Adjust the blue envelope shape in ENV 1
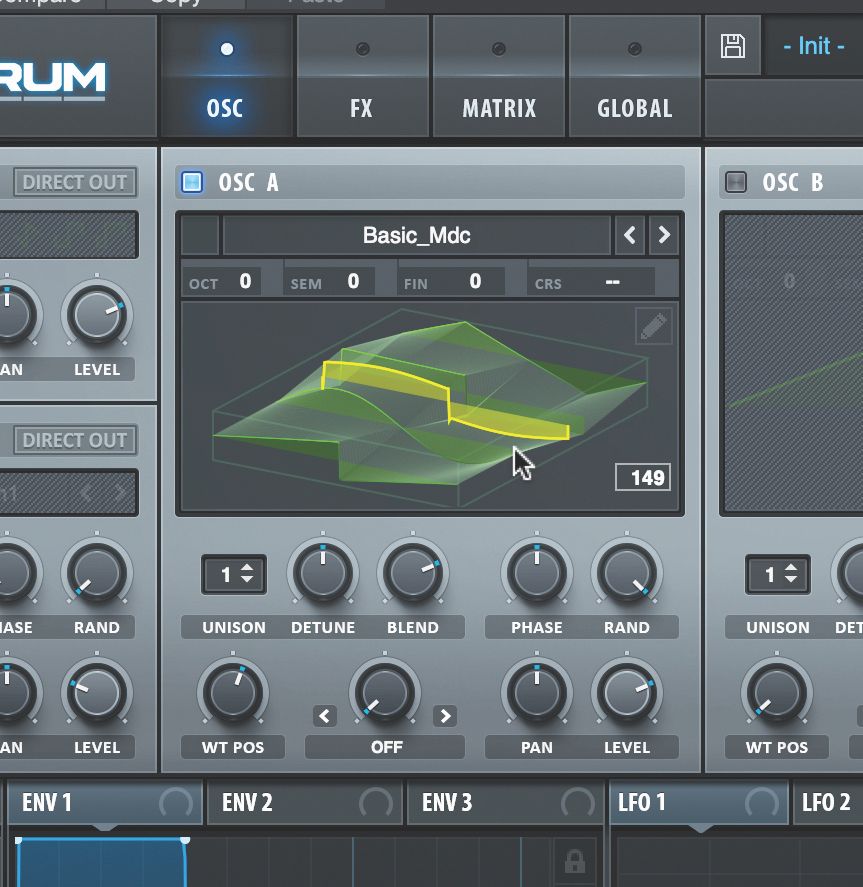Image resolution: width=863 pixels, height=887 pixels. [x=100, y=865]
